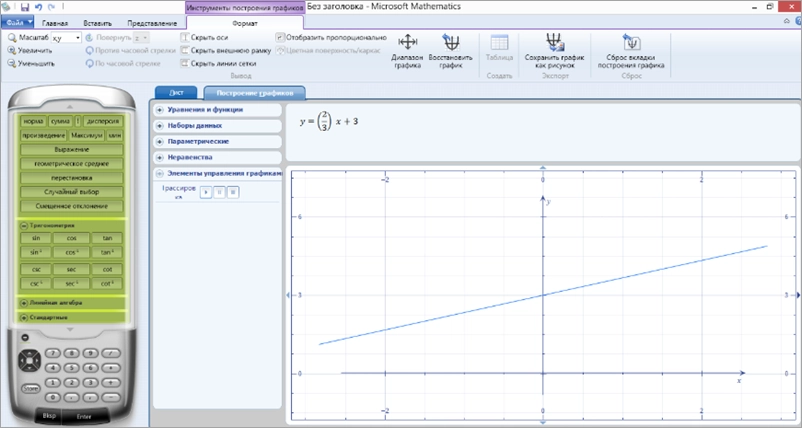Click the Save icon in quick access toolbar

click(25, 7)
